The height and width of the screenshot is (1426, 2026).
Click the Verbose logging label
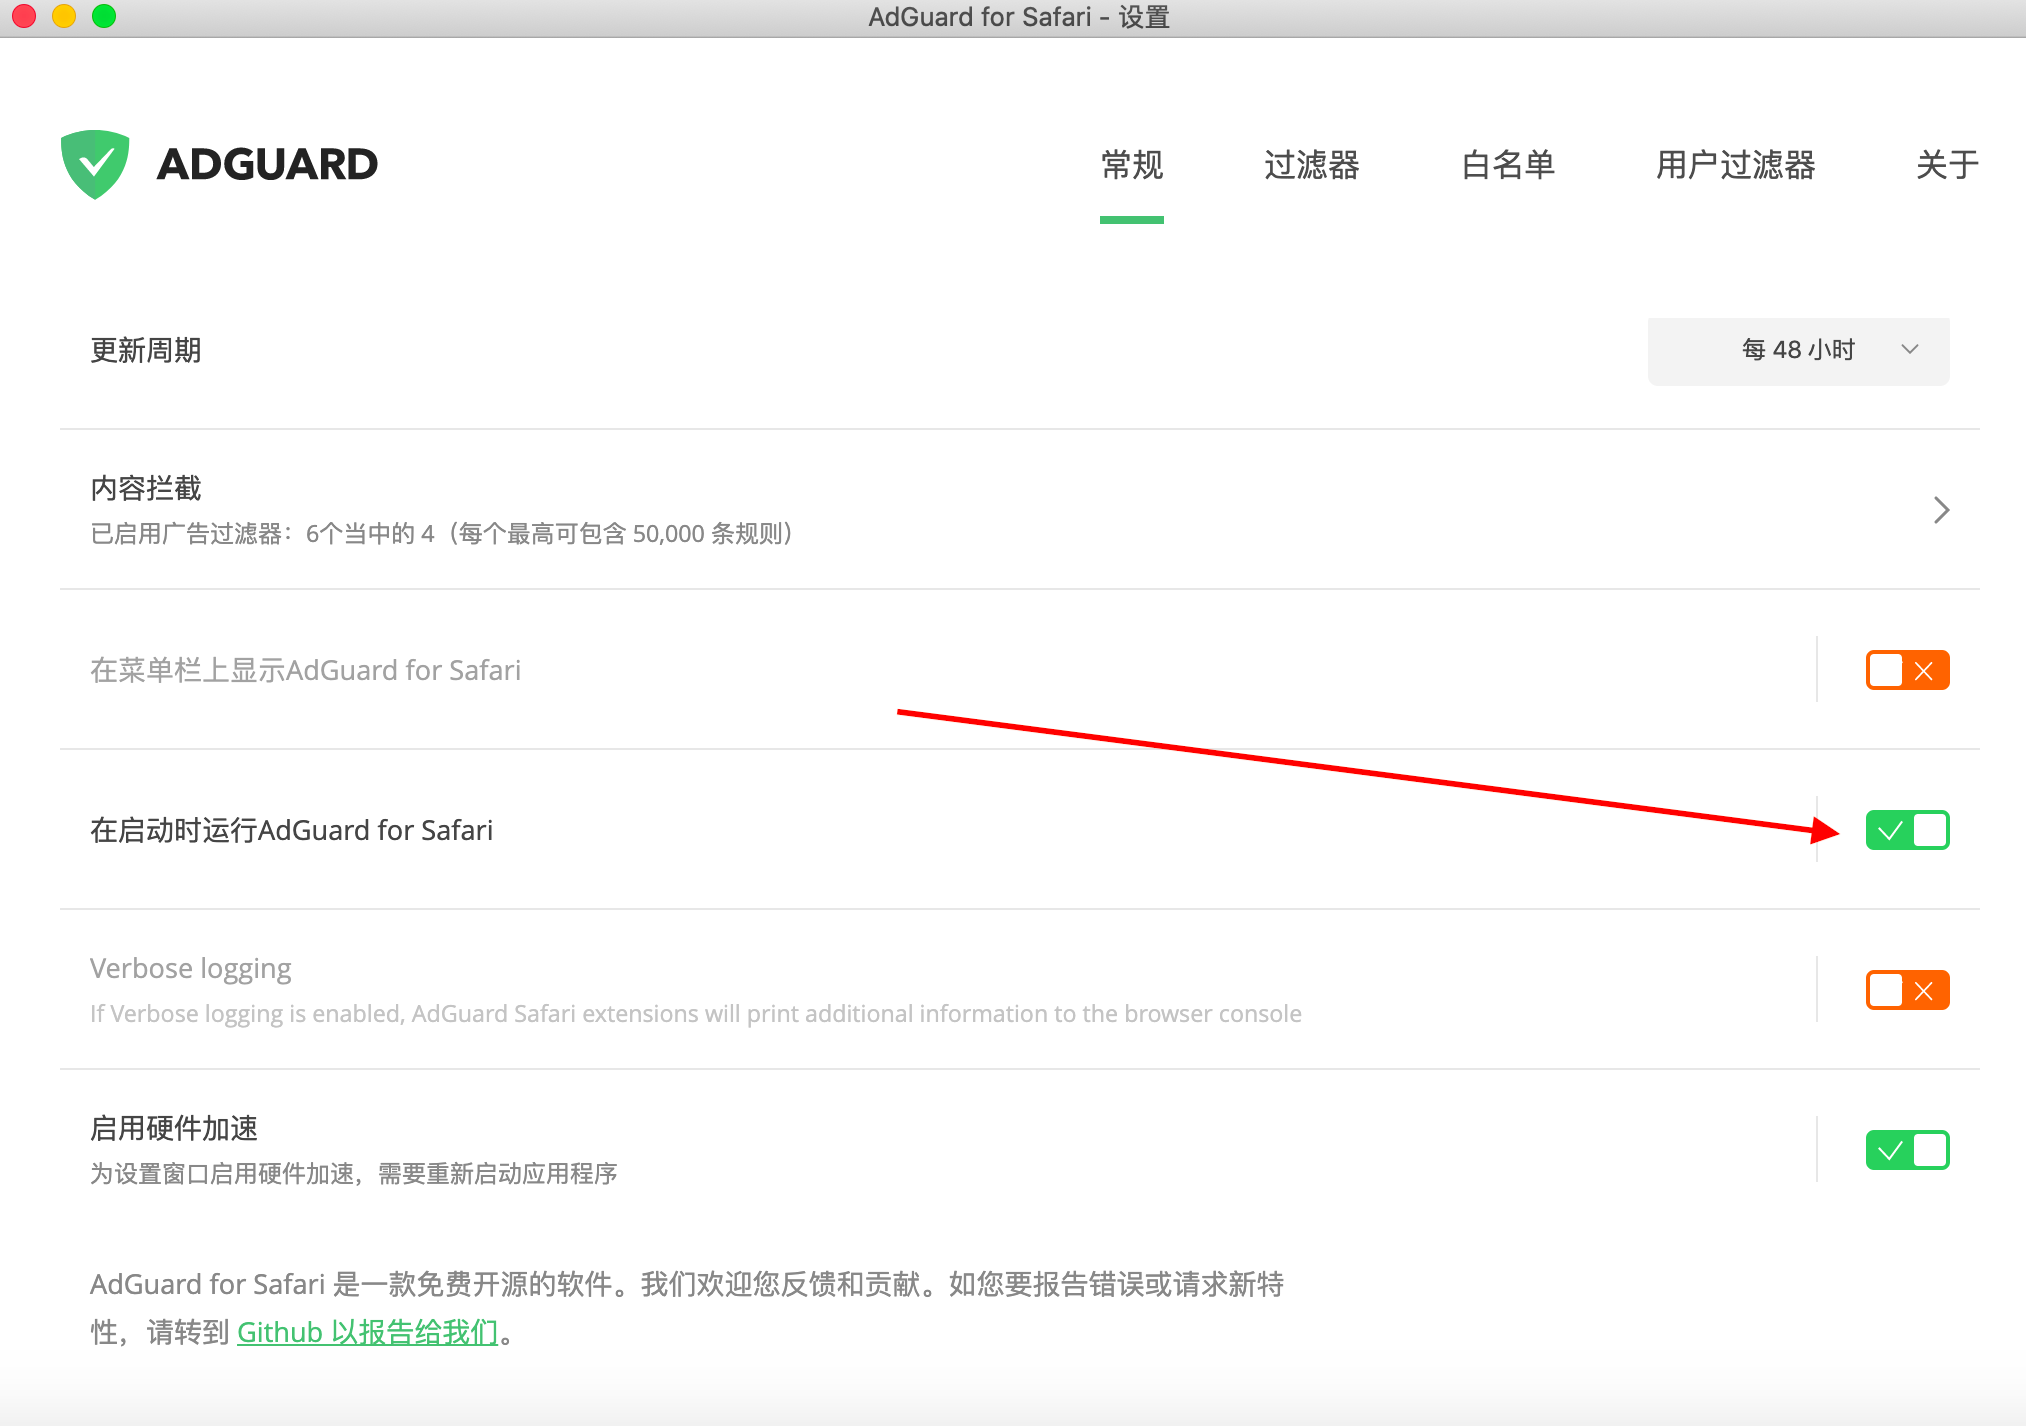[191, 968]
